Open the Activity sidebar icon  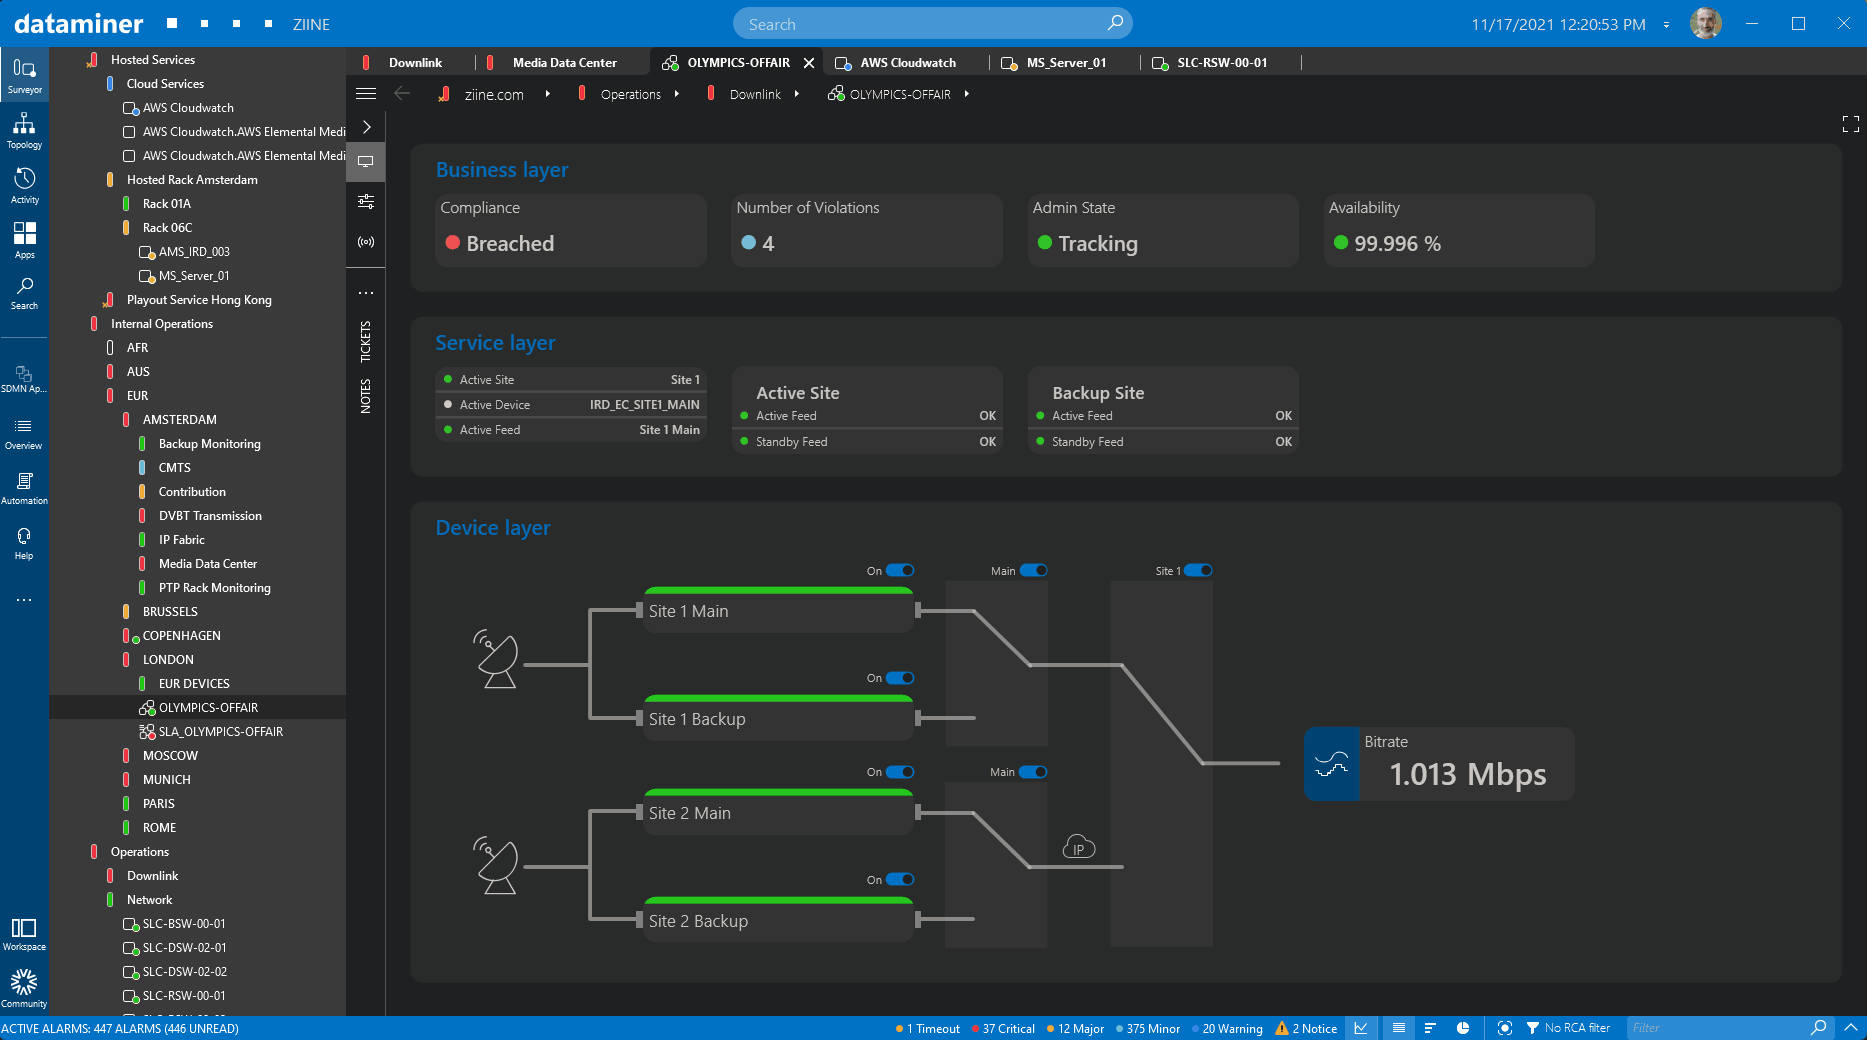coord(24,186)
